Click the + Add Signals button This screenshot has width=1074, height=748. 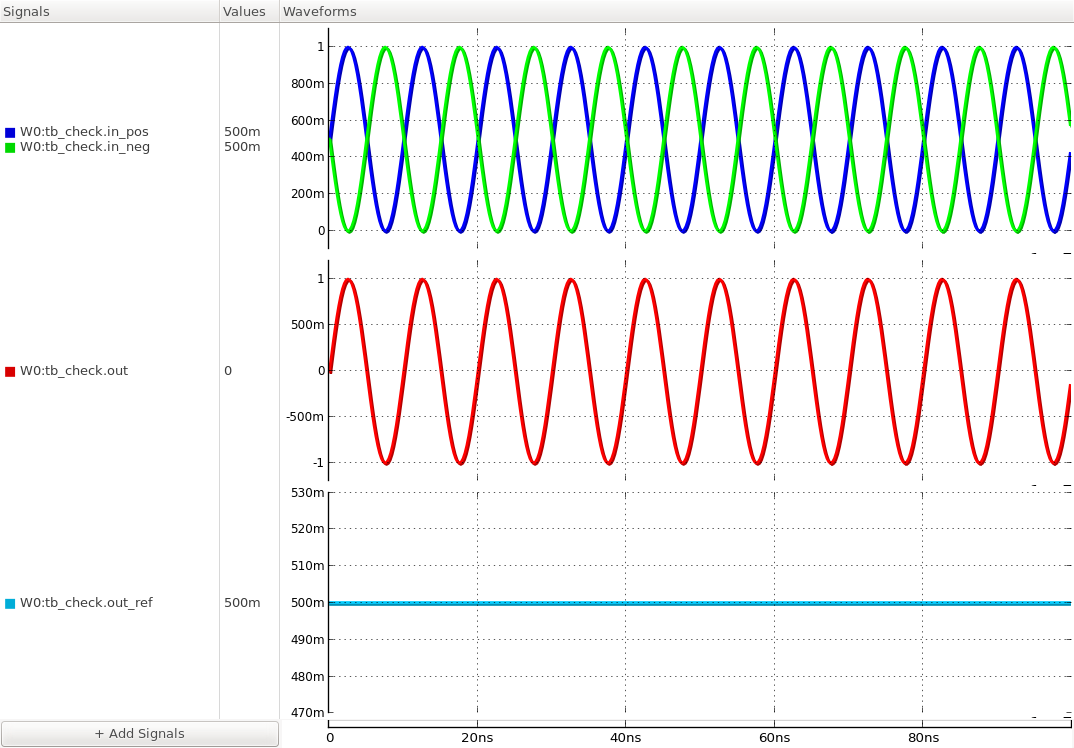(138, 733)
